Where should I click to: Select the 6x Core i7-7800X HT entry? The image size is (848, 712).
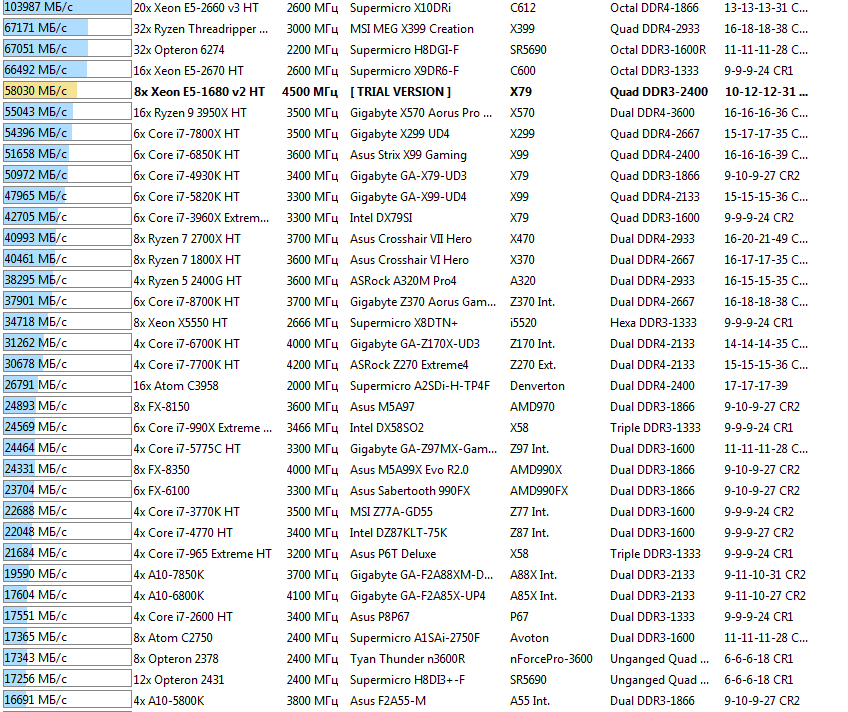click(x=187, y=134)
